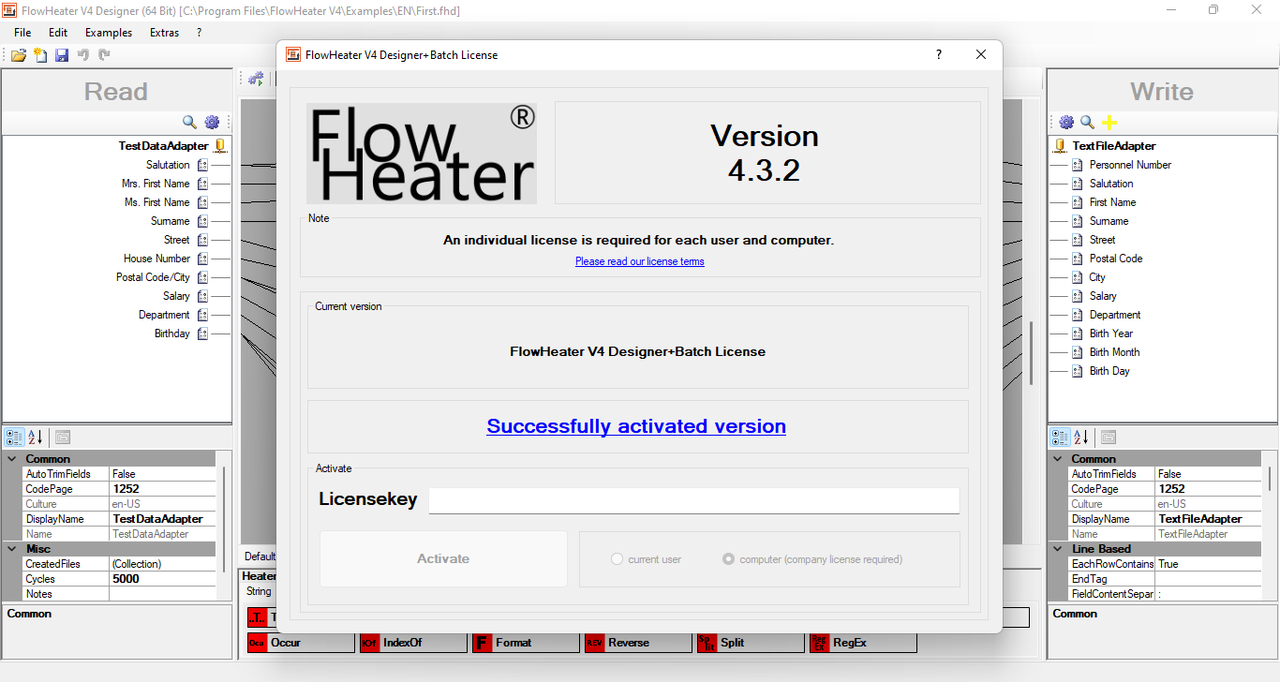Viewport: 1280px width, 682px height.
Task: Click the Licensekey input field
Action: tap(694, 500)
